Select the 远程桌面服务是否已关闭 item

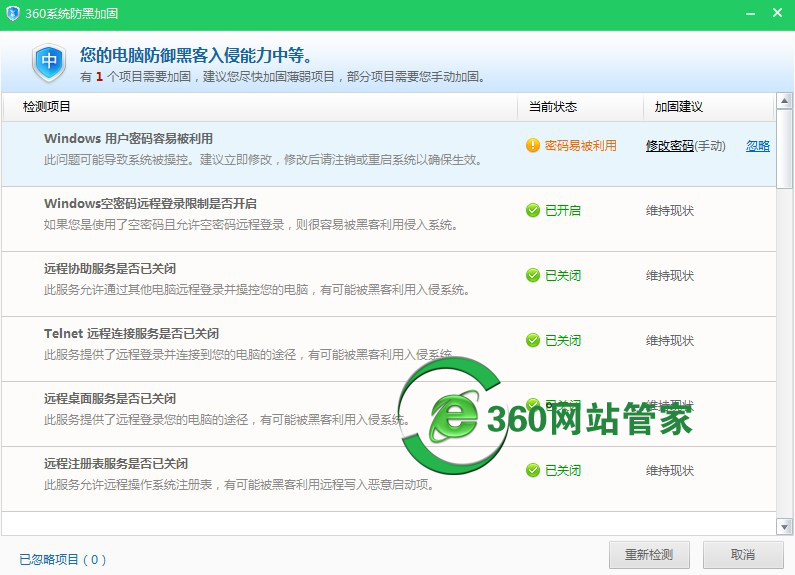tap(389, 414)
